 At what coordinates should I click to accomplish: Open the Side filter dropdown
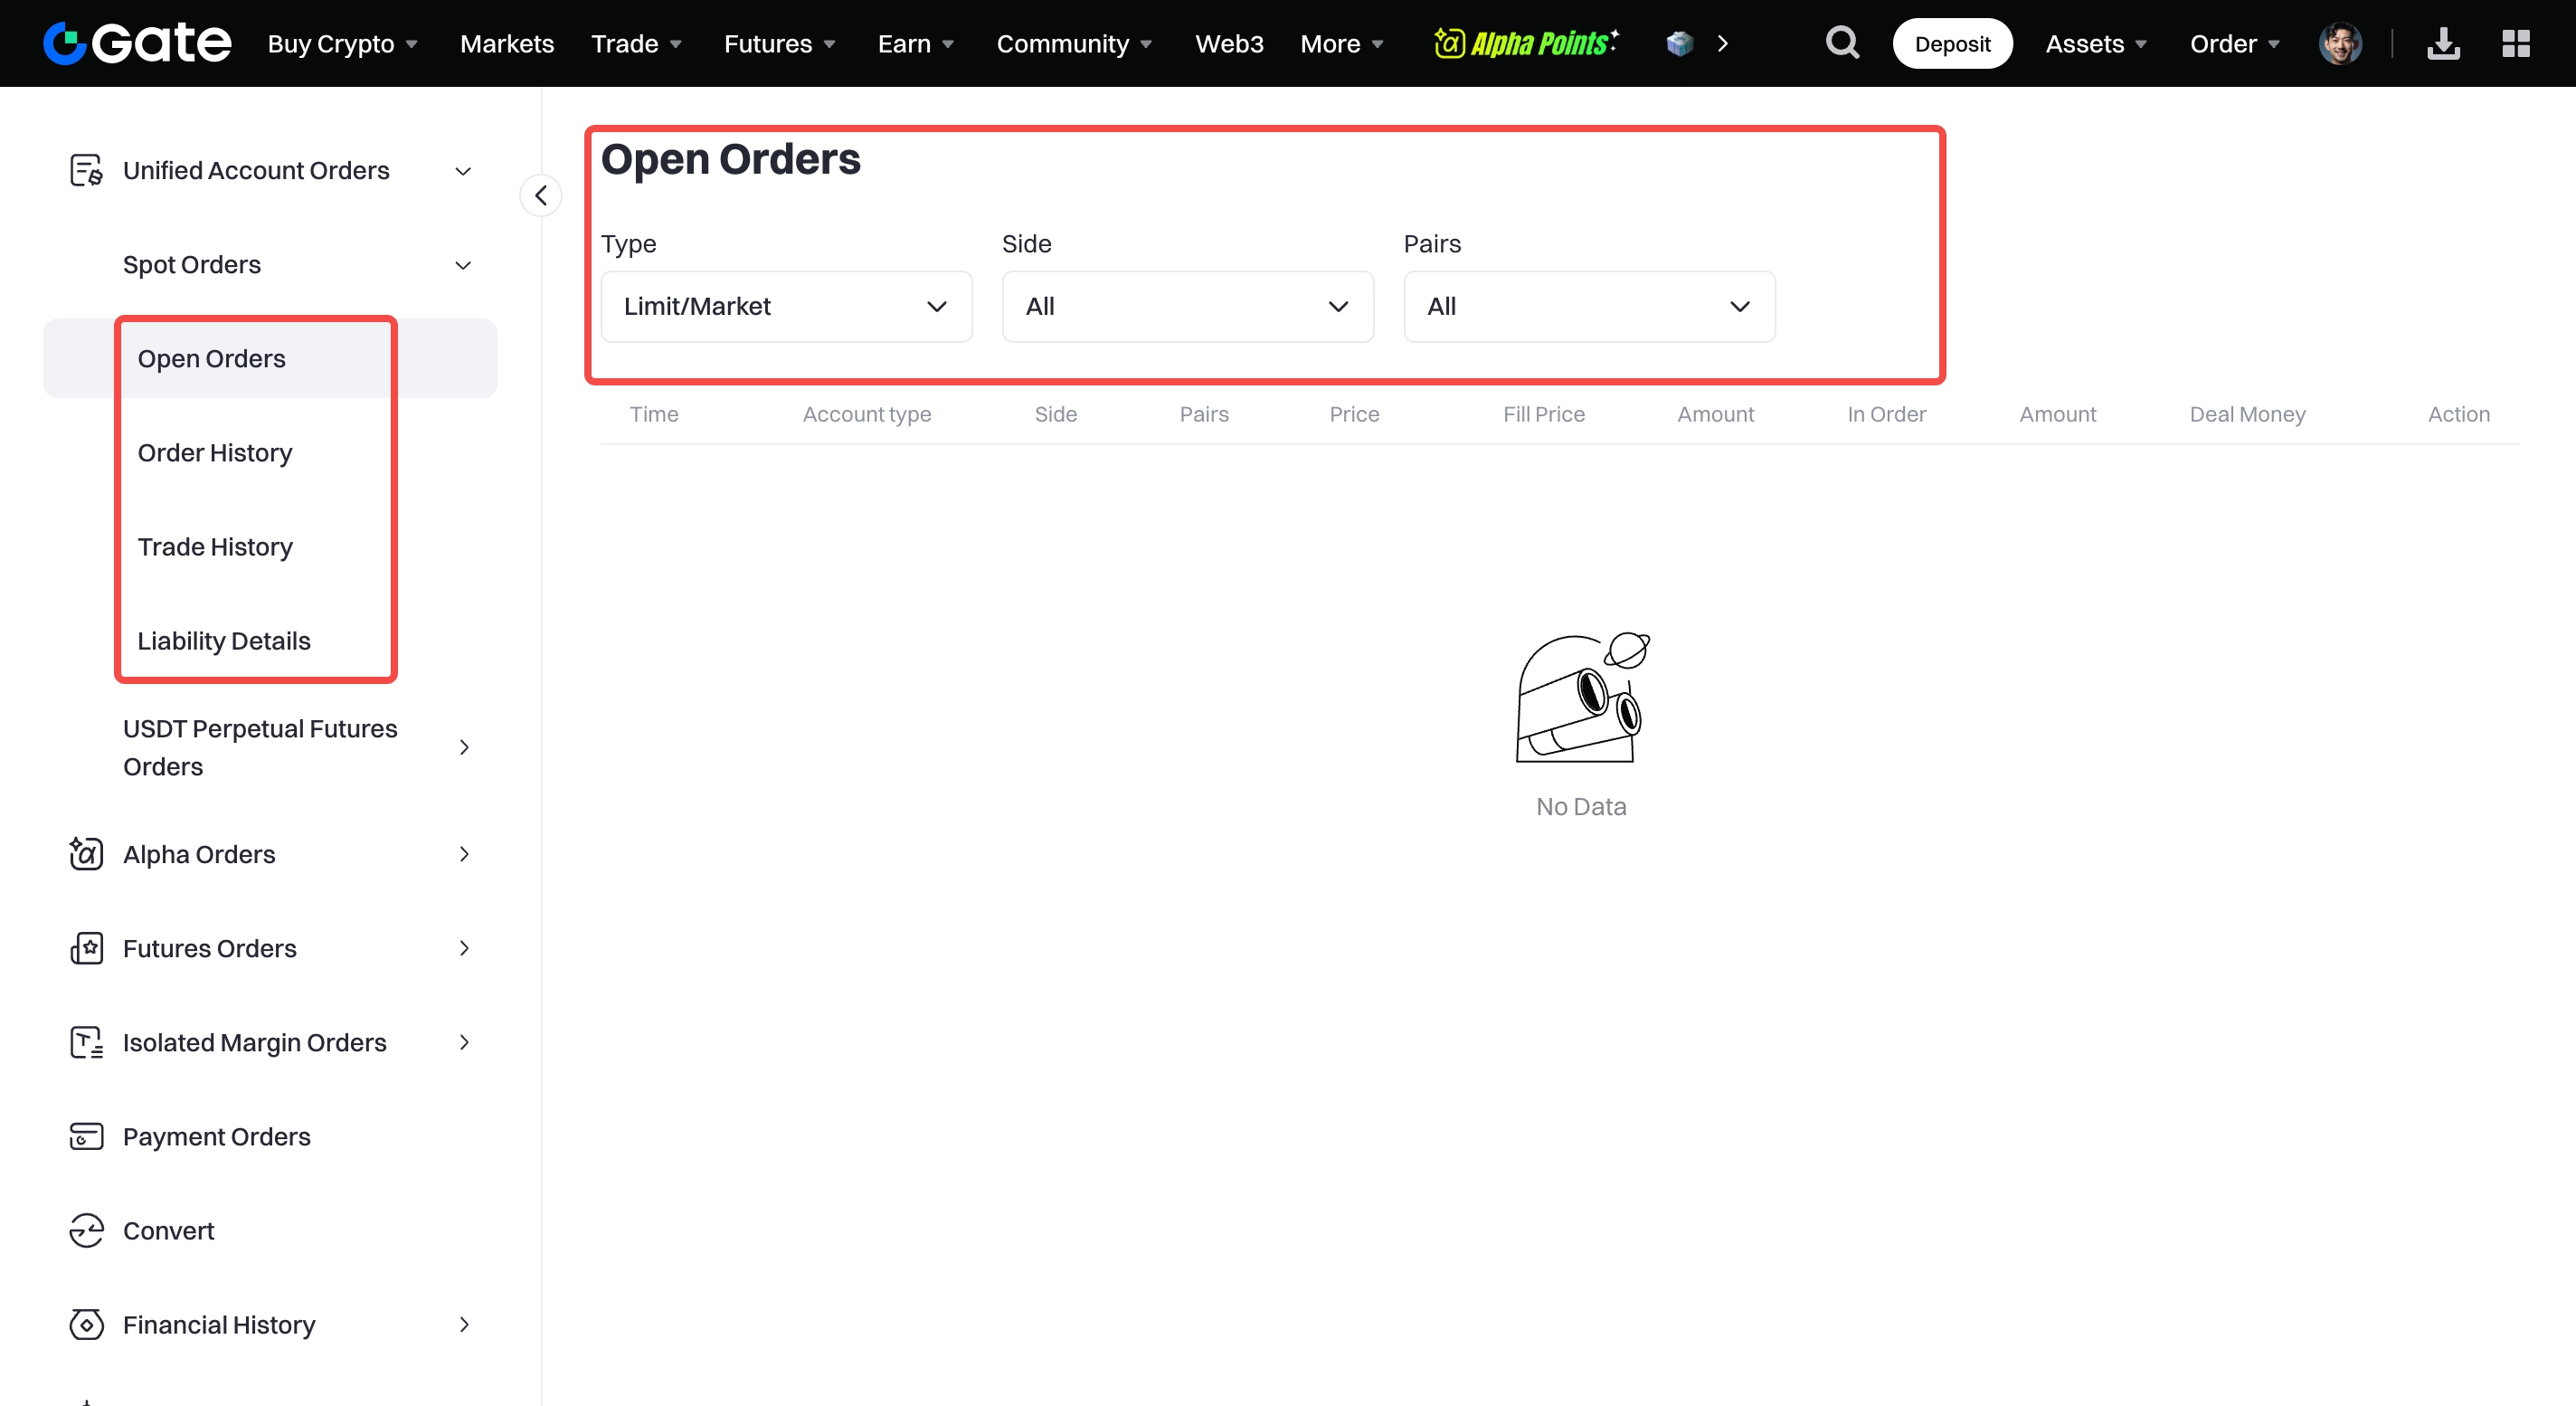coord(1187,306)
